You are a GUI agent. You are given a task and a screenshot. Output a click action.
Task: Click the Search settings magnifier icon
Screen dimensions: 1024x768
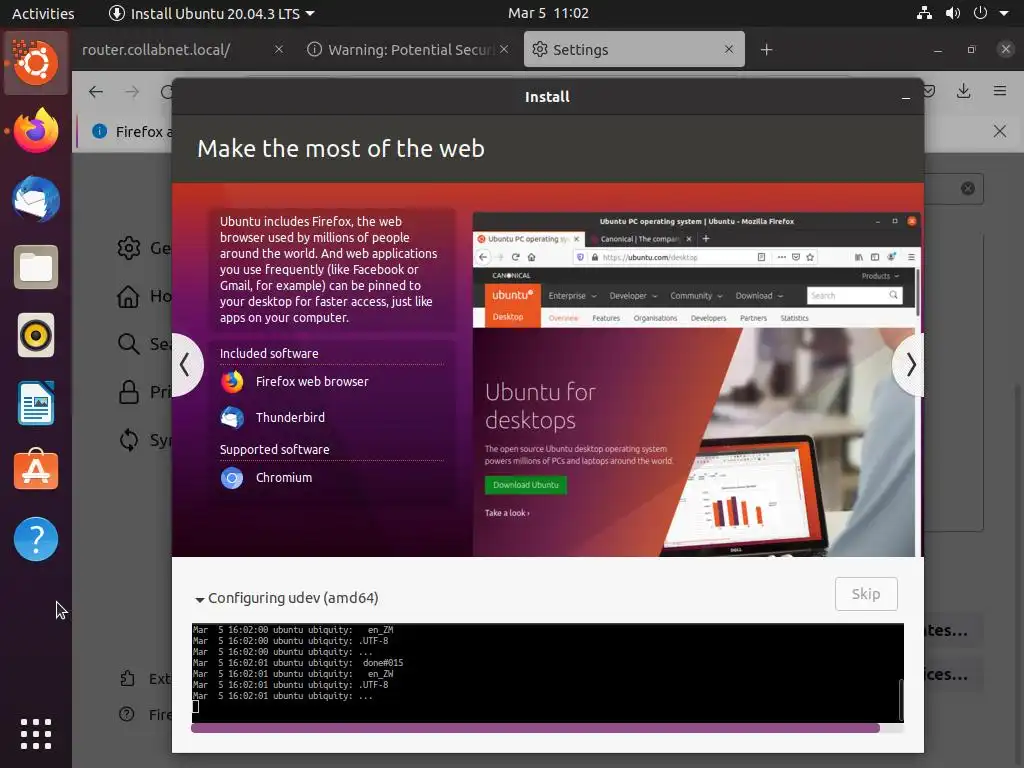129,344
